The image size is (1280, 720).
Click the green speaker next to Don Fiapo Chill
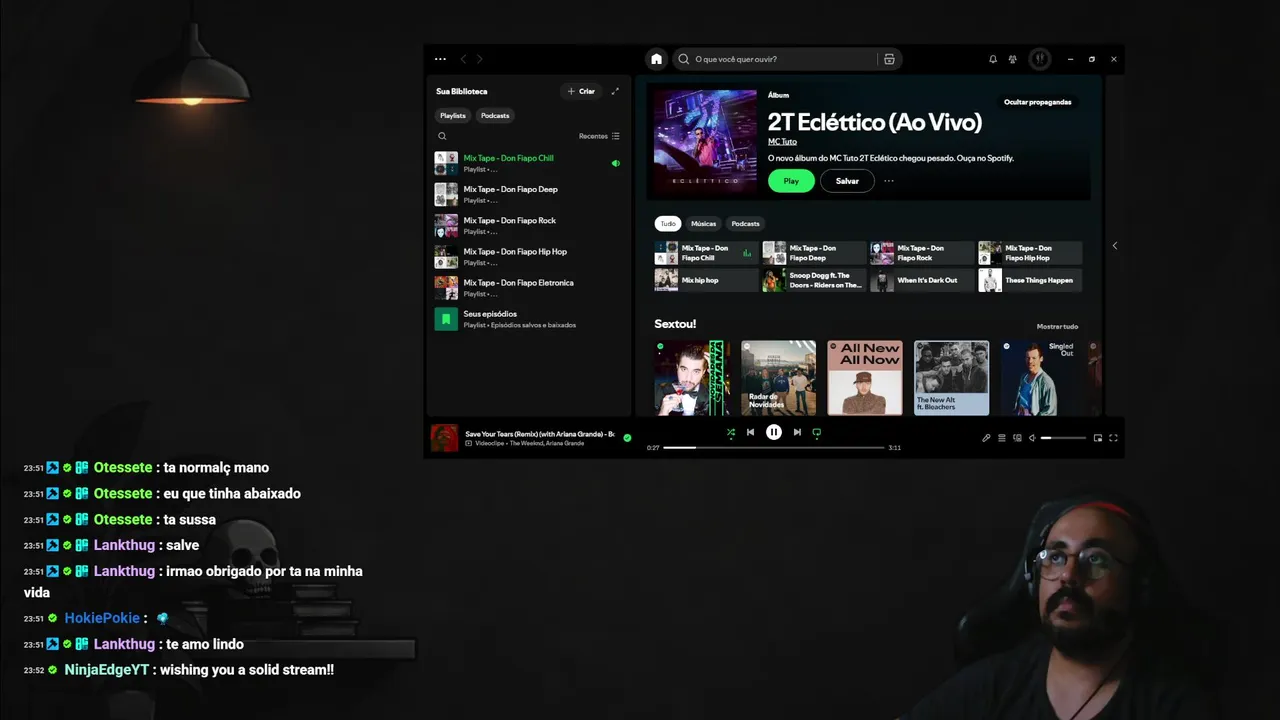click(x=615, y=163)
